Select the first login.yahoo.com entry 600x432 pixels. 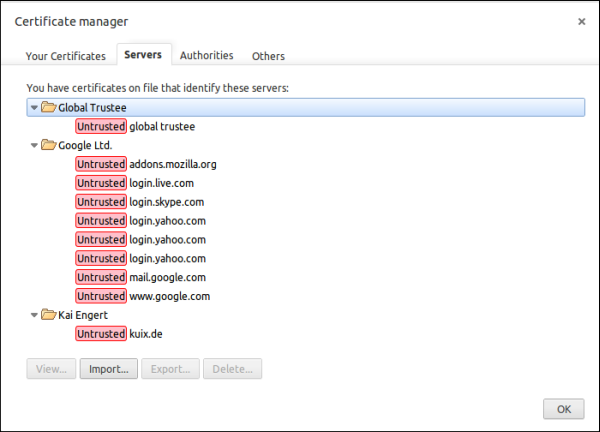click(168, 221)
